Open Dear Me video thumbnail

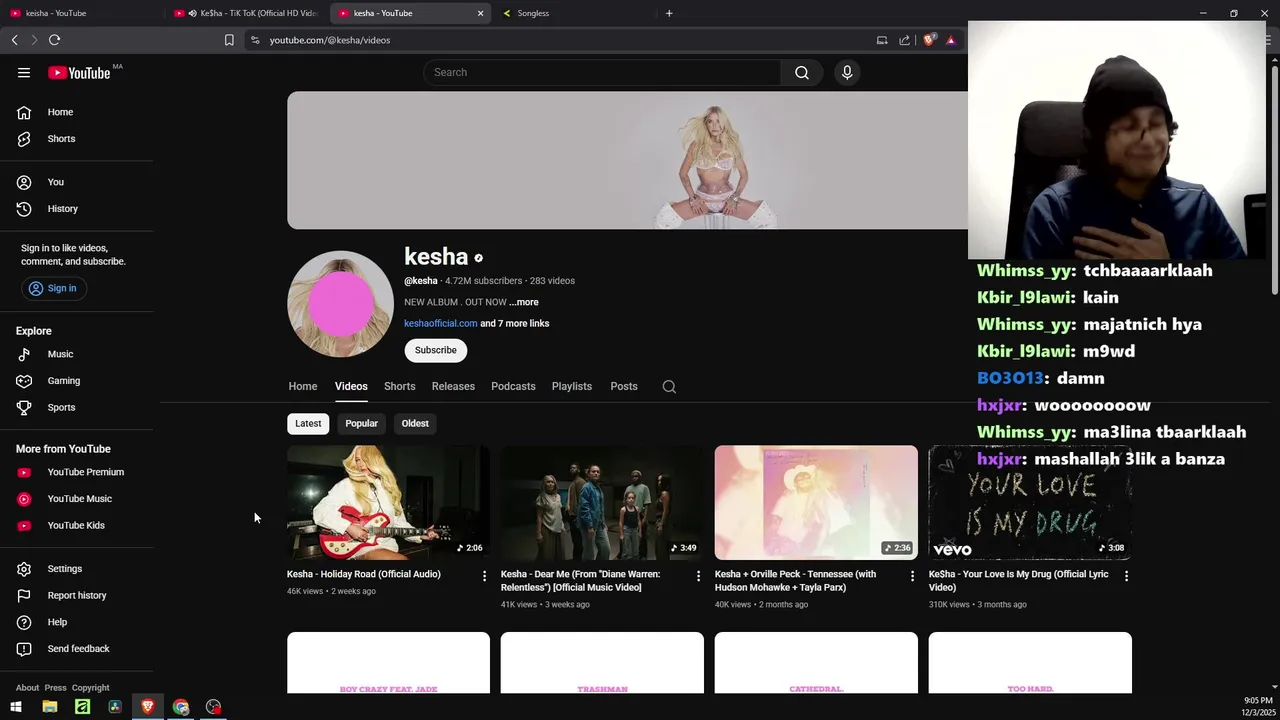[602, 502]
